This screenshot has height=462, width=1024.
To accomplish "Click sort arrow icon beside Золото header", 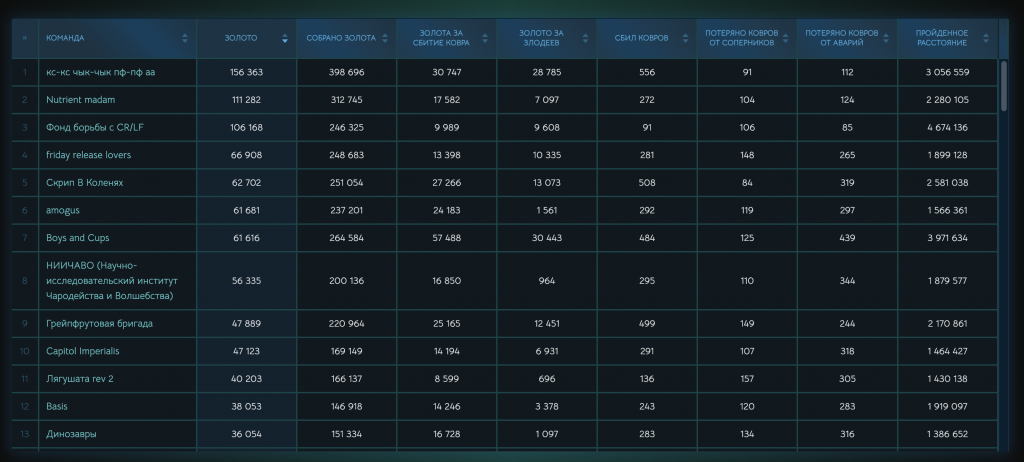I will (285, 38).
